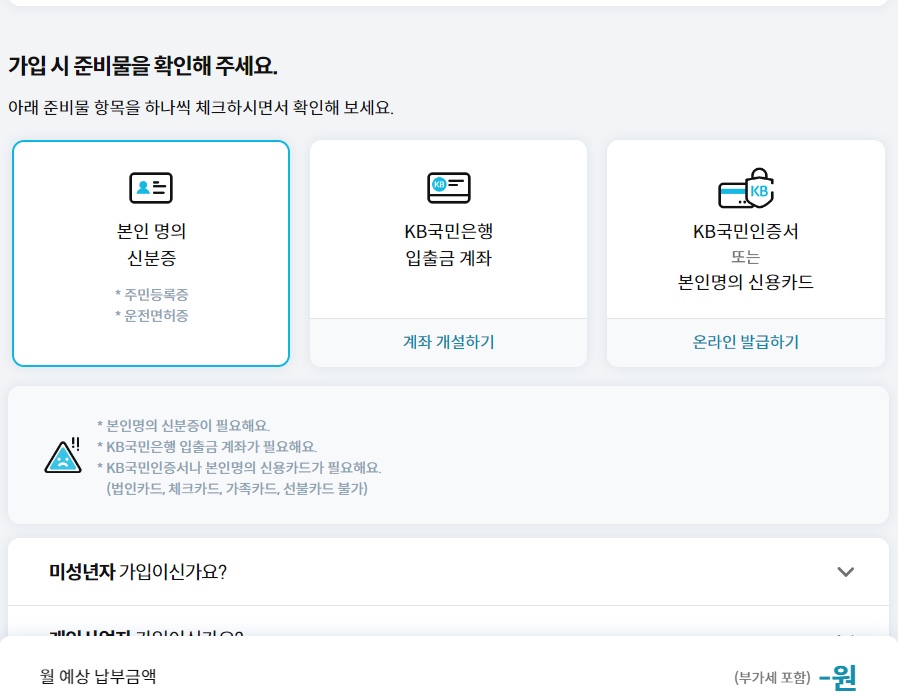Open the 계좌 개설하기 link

448,342
